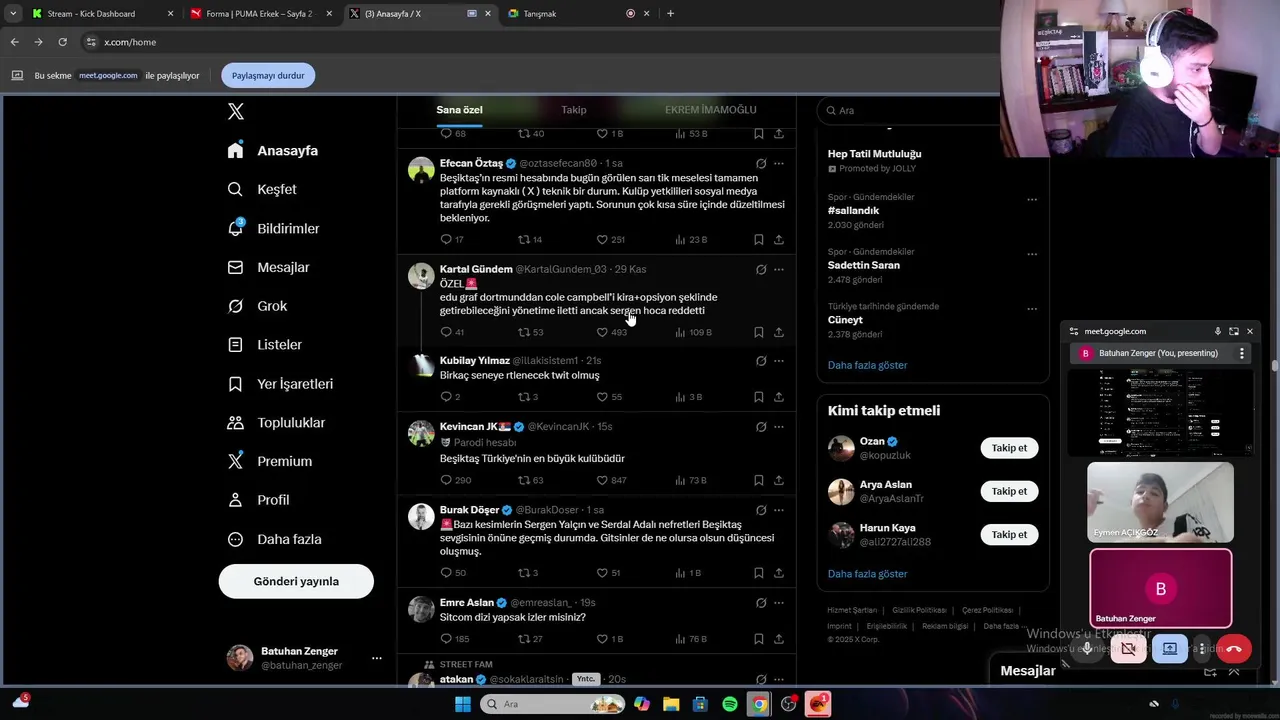Open account menu next to Batuhan Zenger
This screenshot has height=720, width=1280.
click(377, 658)
